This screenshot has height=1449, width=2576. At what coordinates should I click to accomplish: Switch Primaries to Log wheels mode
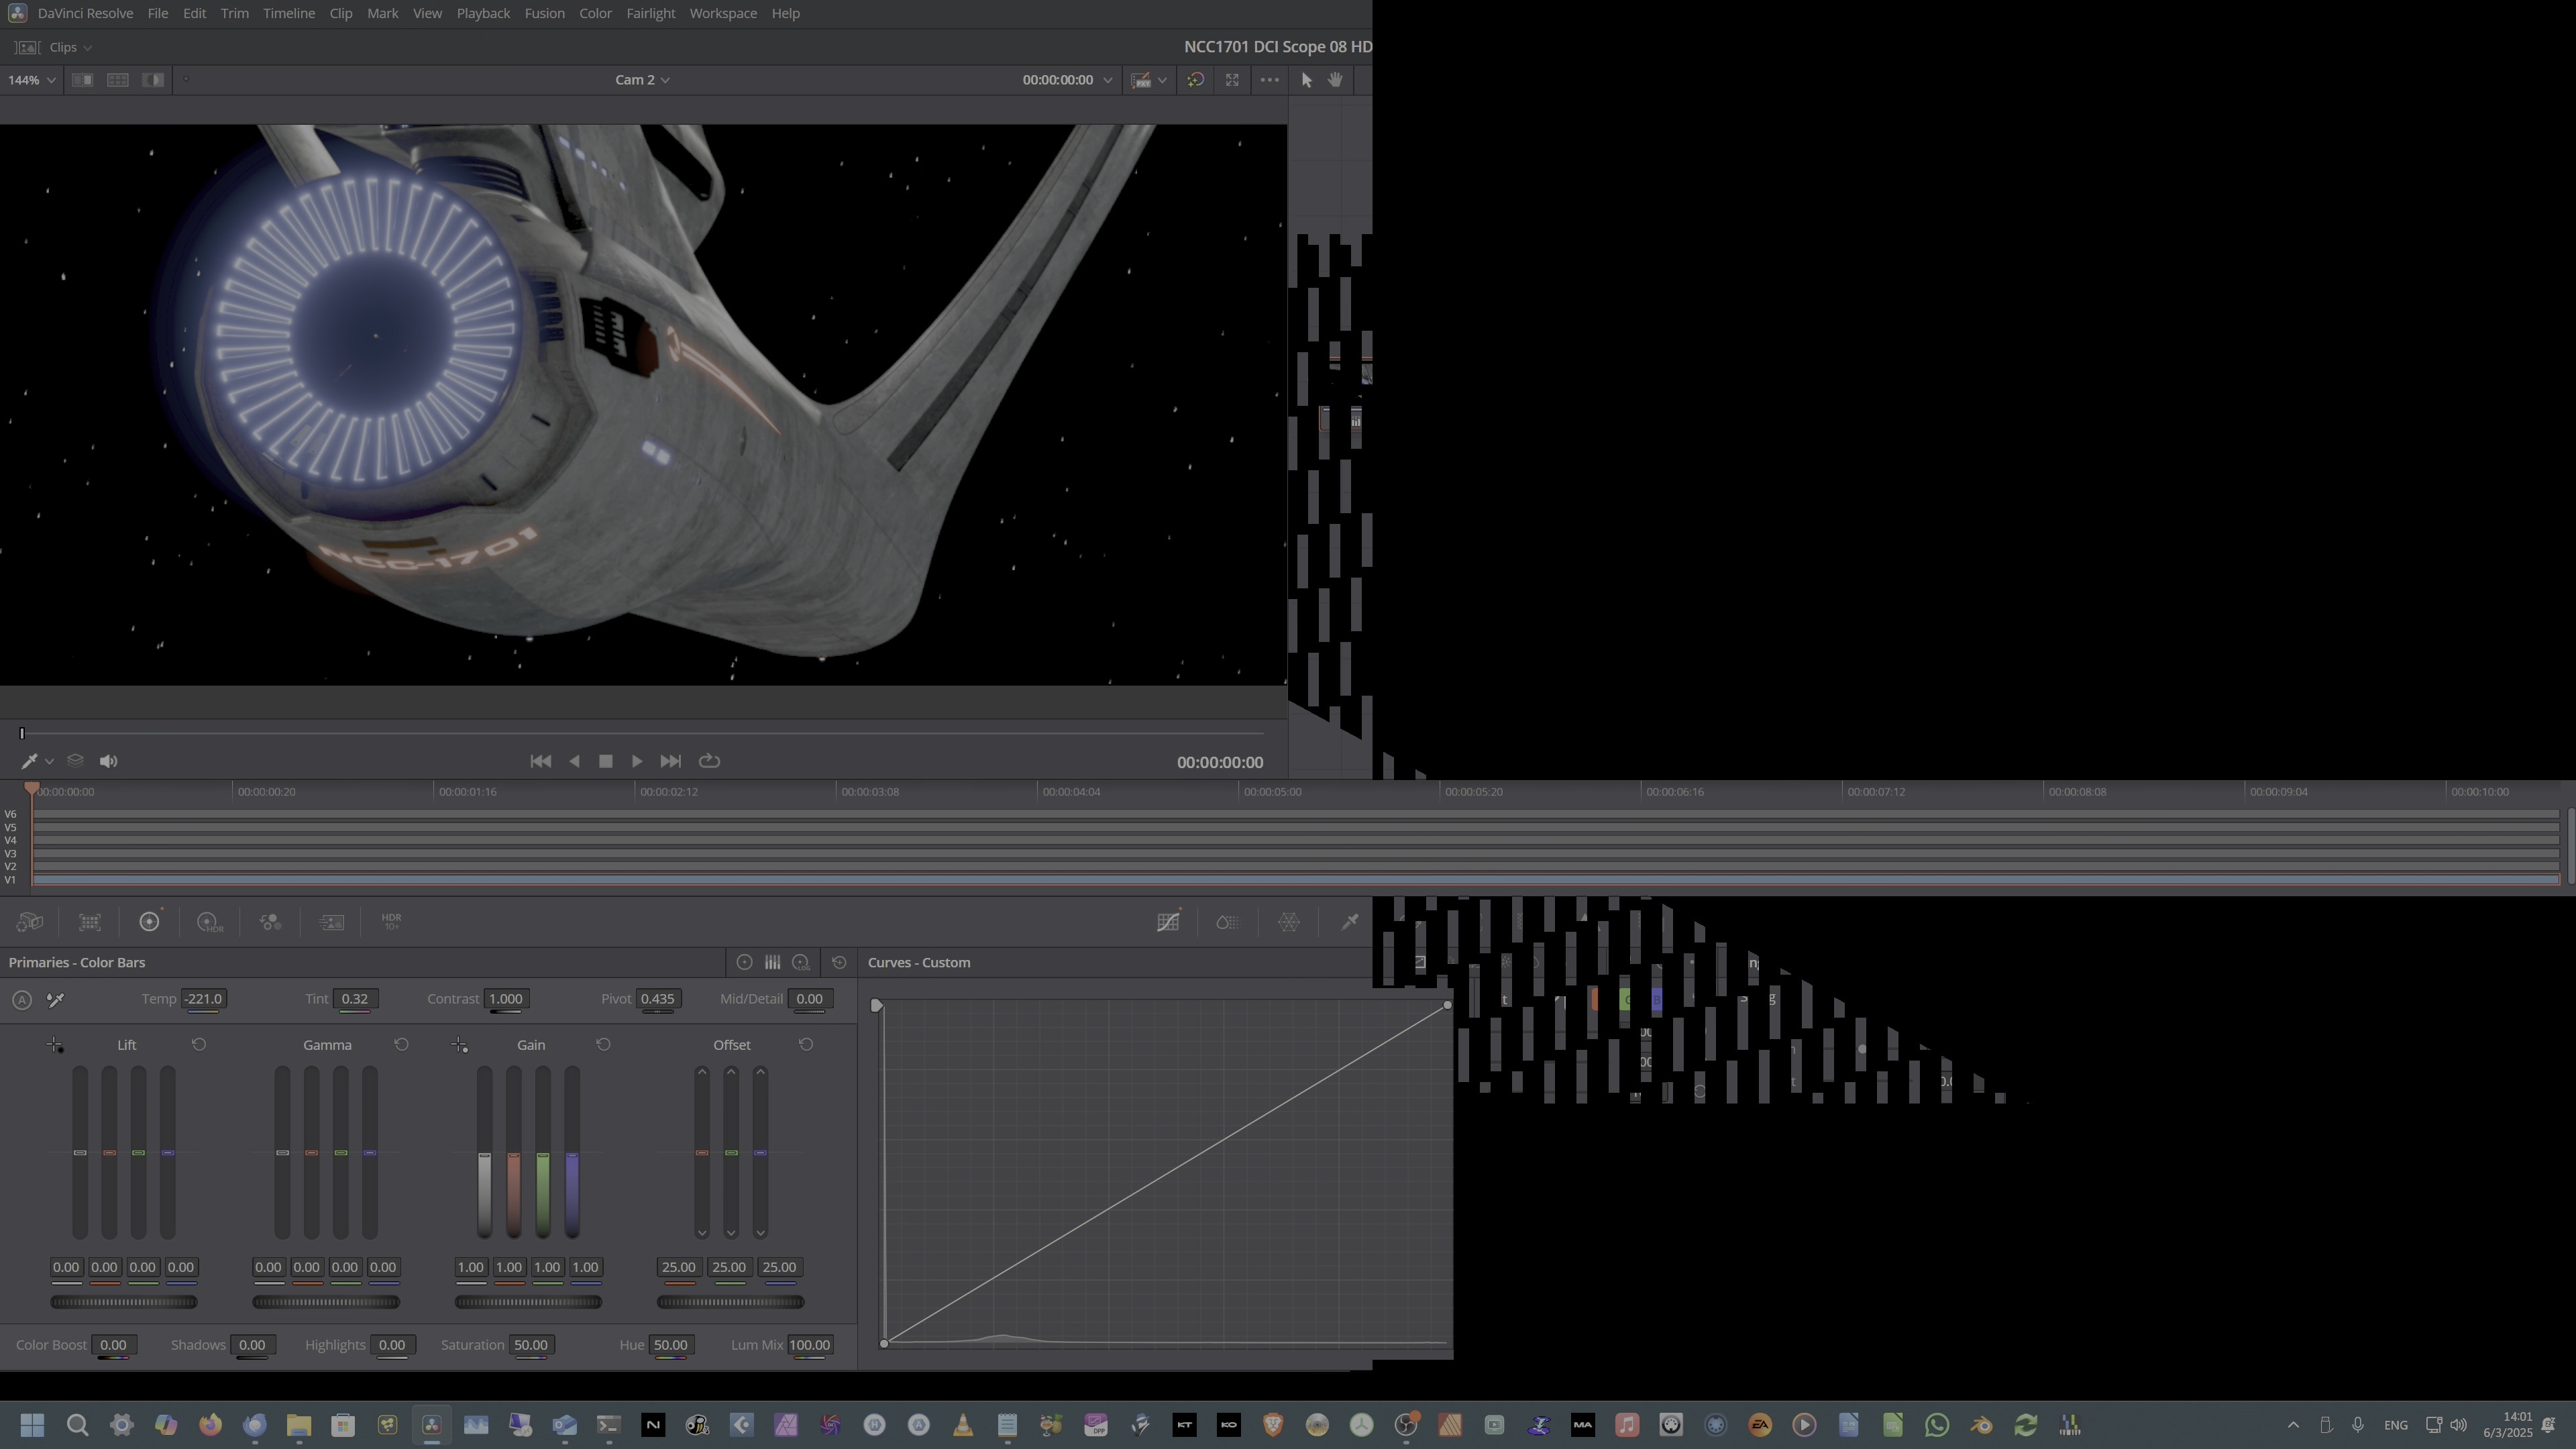[x=801, y=962]
